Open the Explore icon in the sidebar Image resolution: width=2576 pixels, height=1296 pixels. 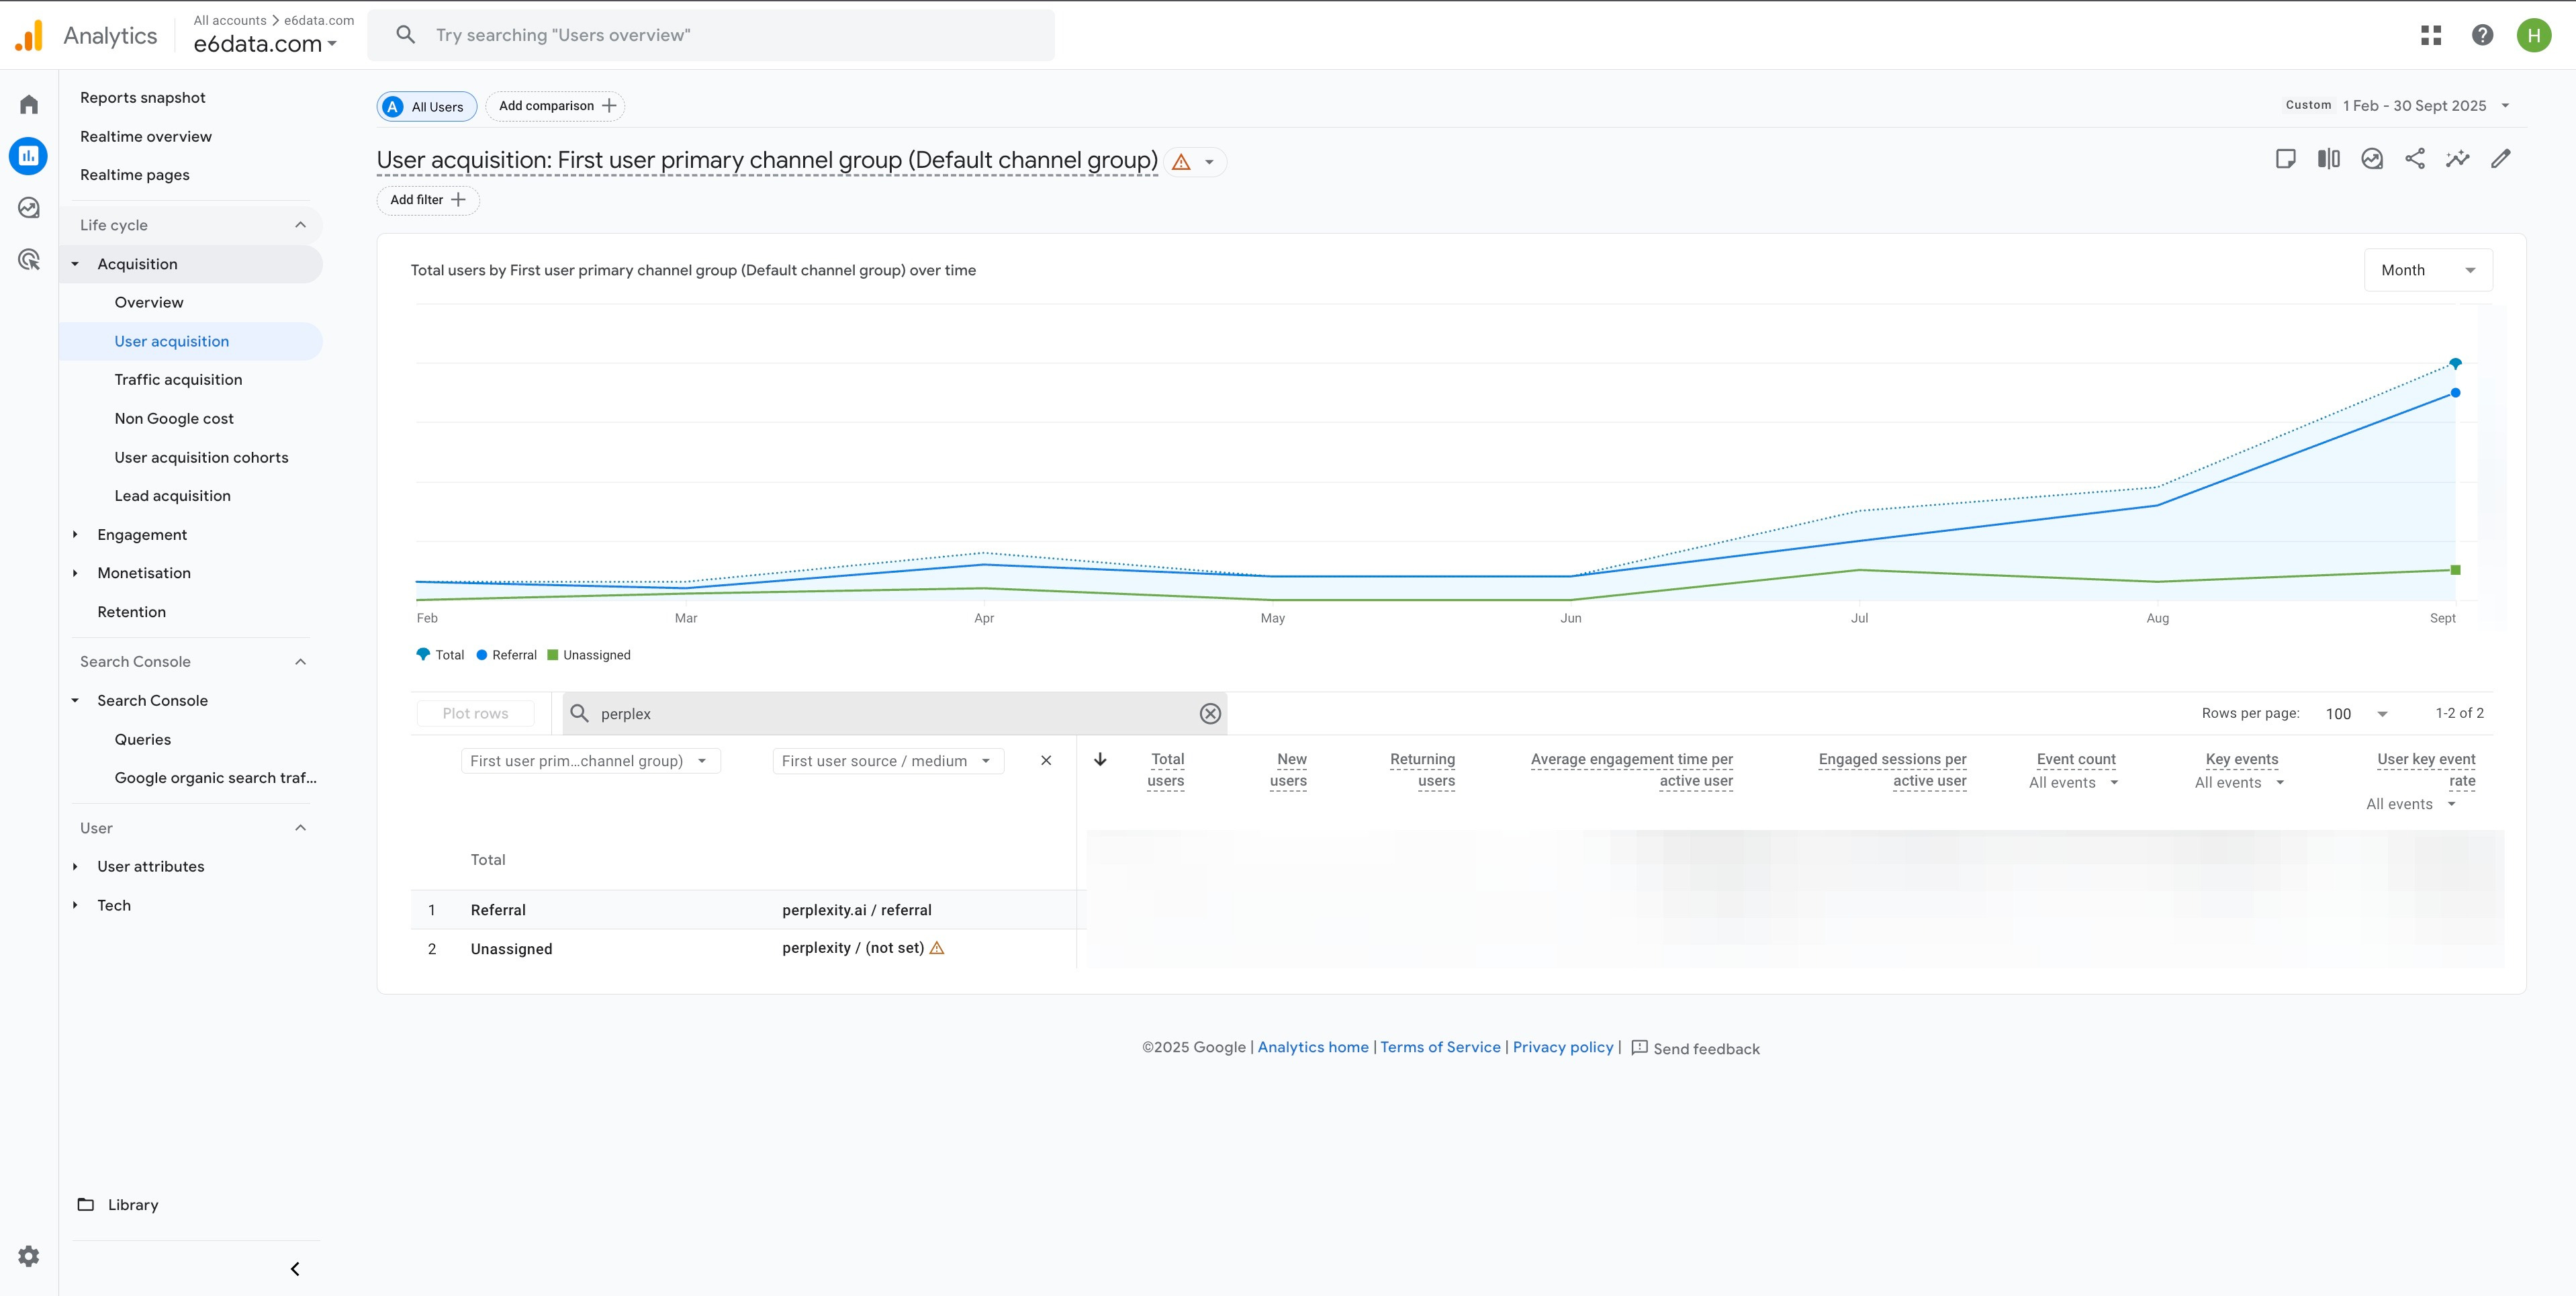point(29,207)
